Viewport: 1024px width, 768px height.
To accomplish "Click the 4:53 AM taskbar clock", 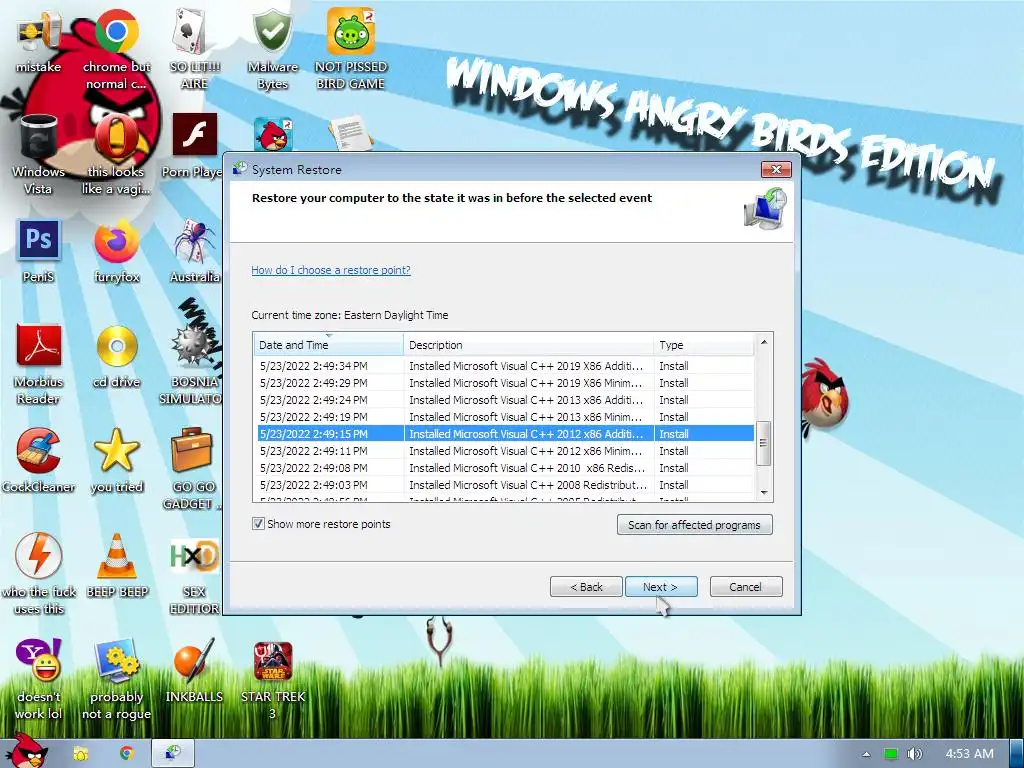I will (x=969, y=754).
